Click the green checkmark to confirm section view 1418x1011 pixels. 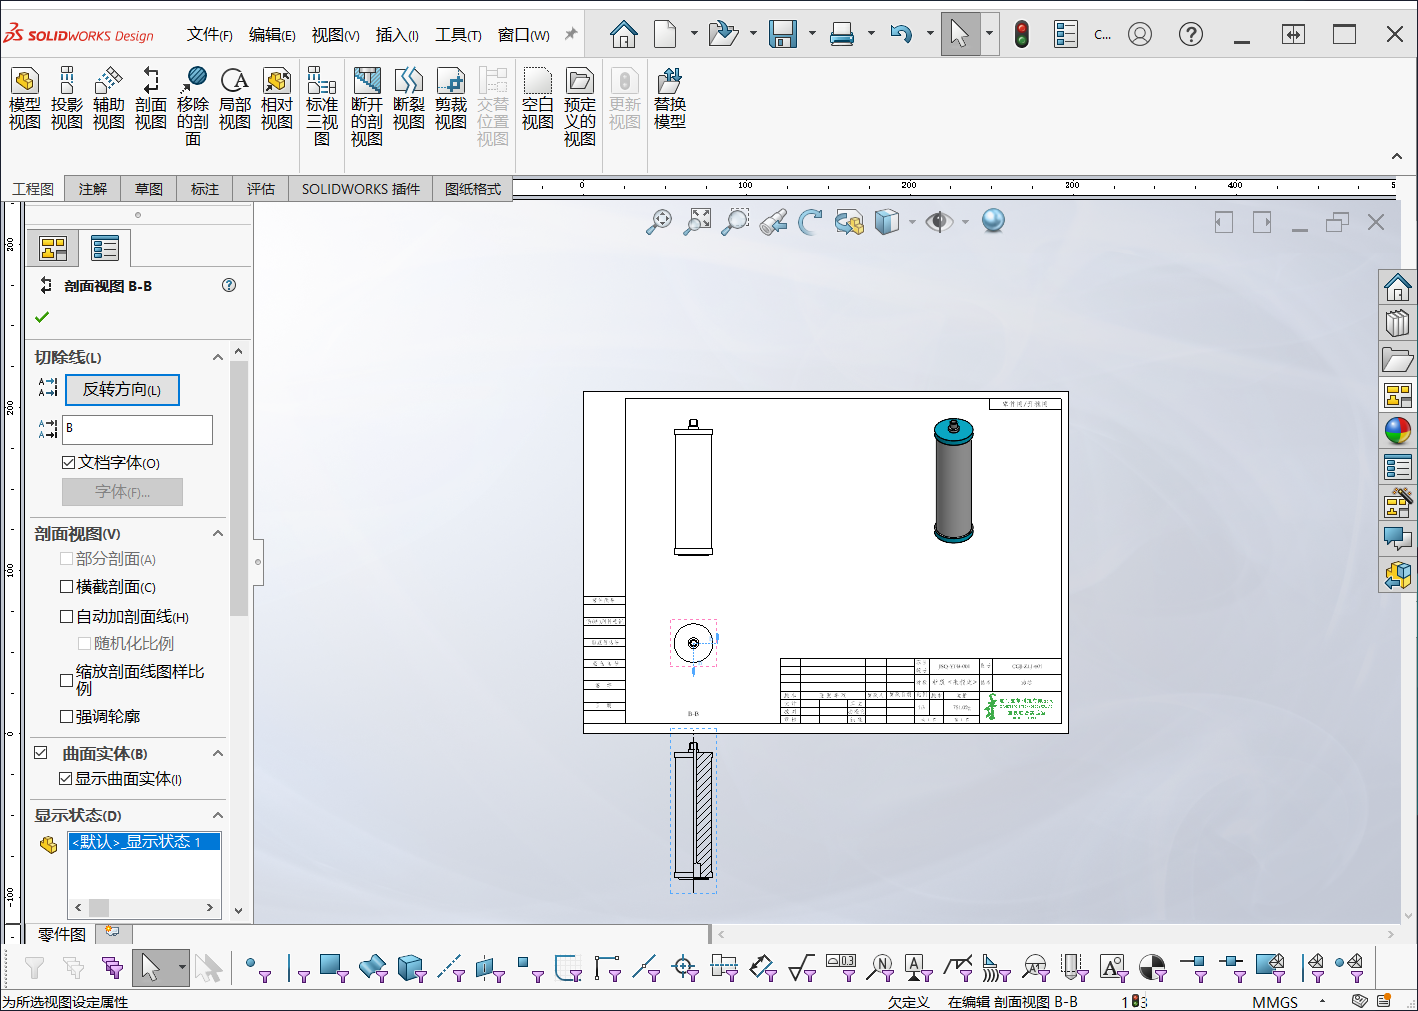pyautogui.click(x=42, y=317)
